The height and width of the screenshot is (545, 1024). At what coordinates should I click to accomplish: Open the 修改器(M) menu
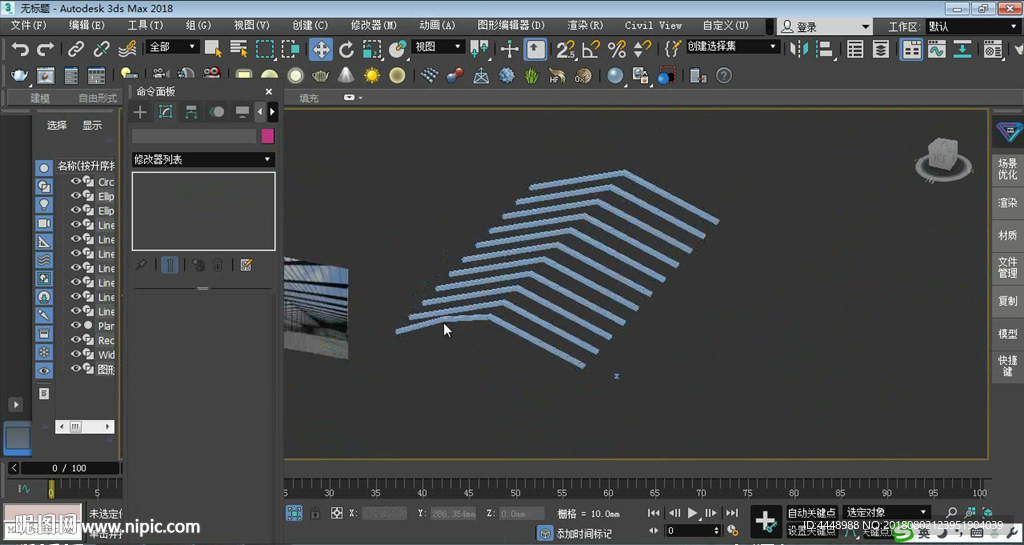pos(374,25)
